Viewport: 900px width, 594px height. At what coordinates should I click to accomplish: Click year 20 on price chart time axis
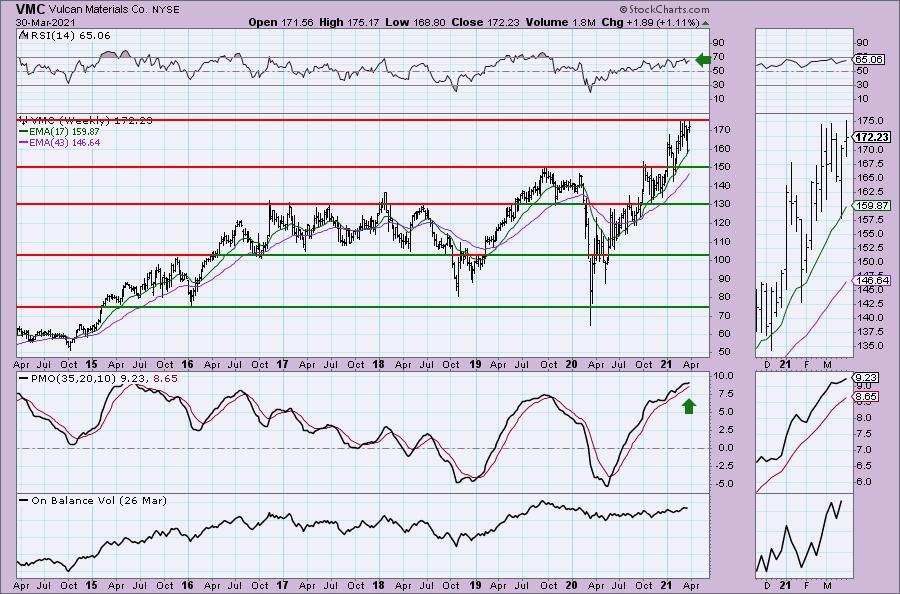pyautogui.click(x=572, y=364)
